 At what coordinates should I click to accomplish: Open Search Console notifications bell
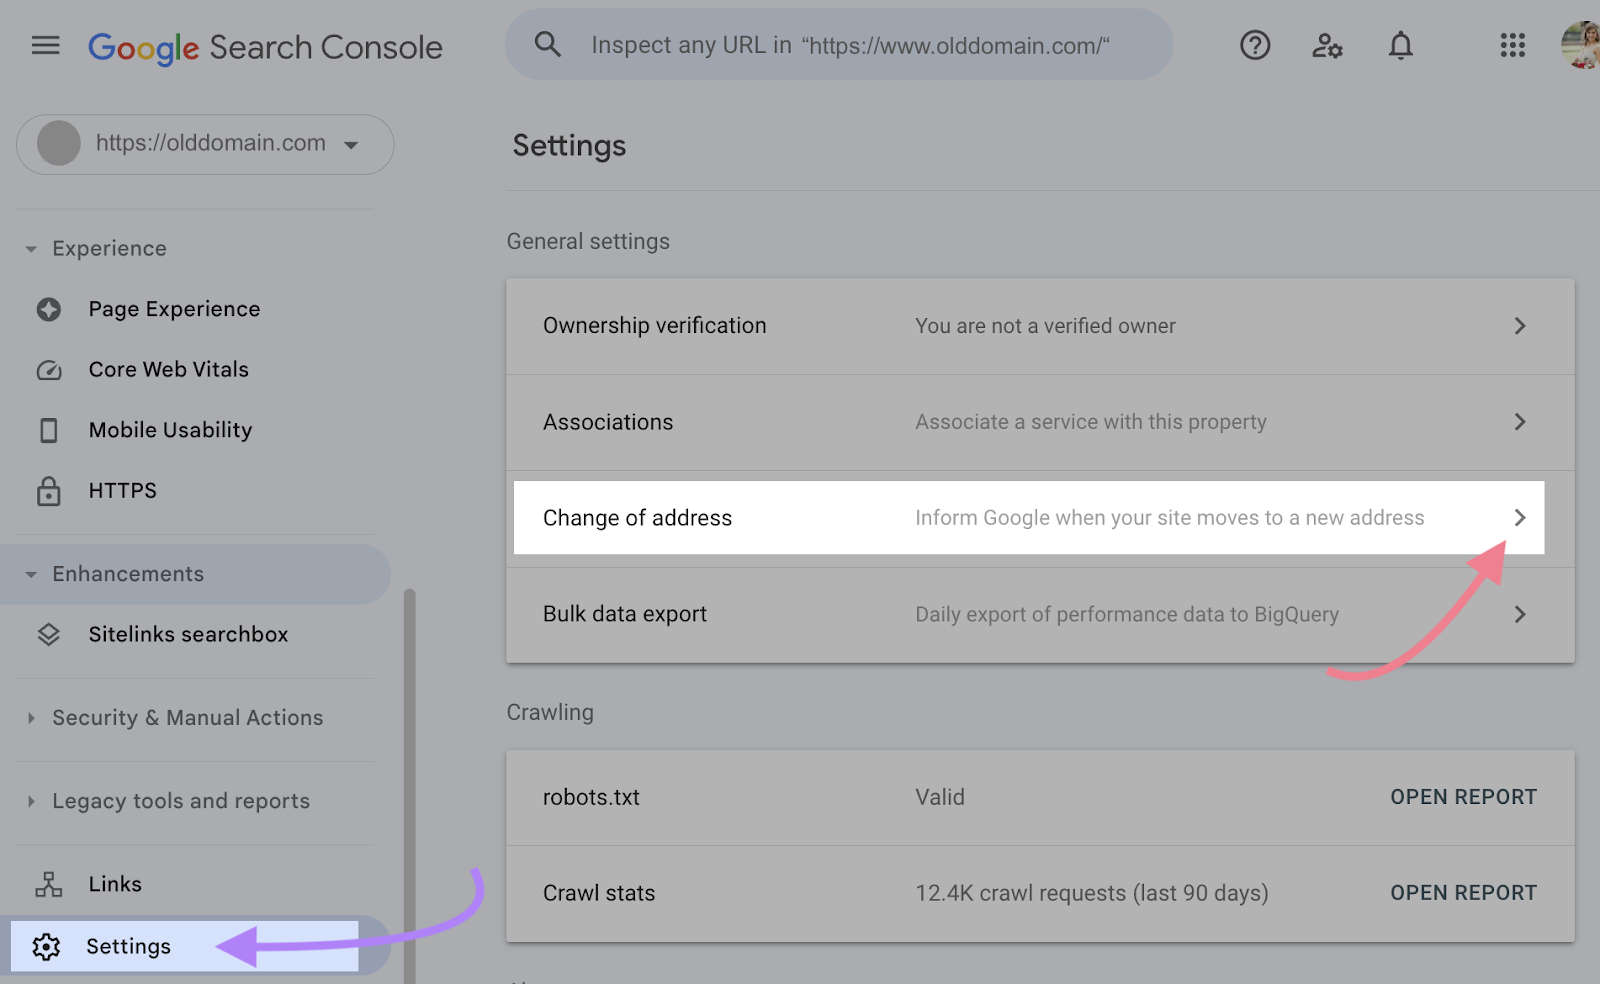(1400, 45)
